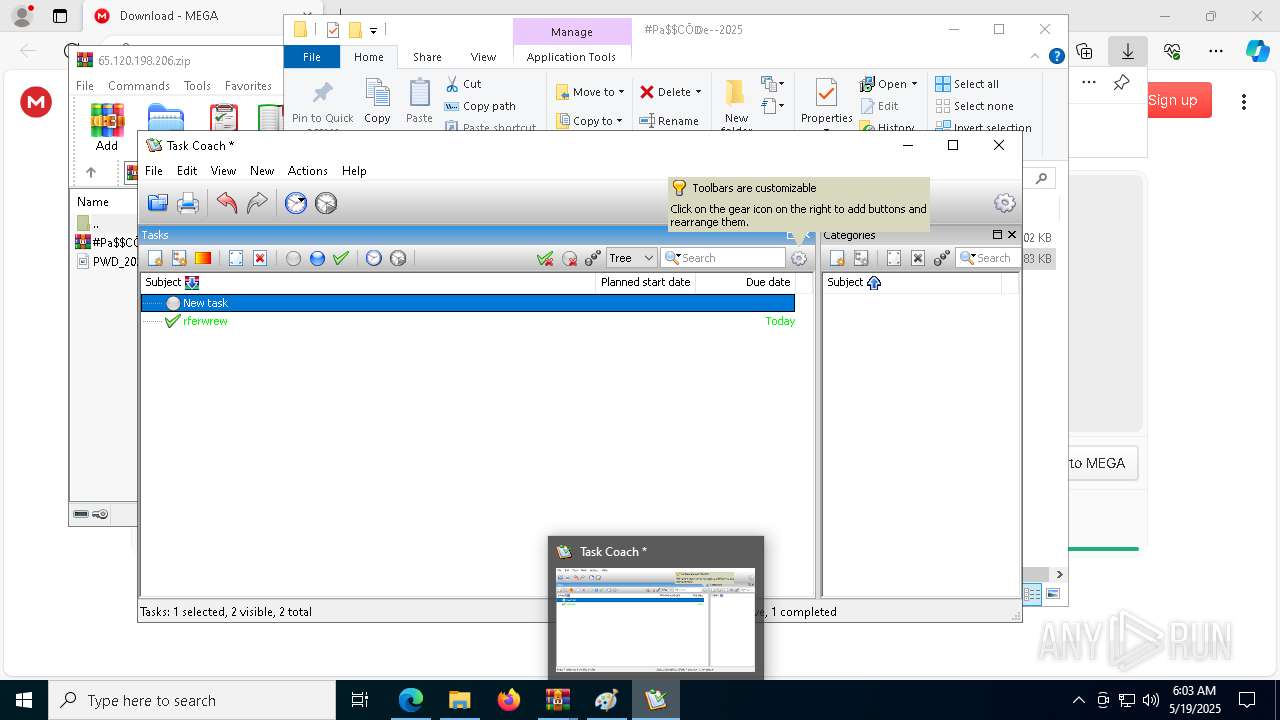Click the New subtask icon in Tasks toolbar
Image resolution: width=1280 pixels, height=720 pixels.
tap(179, 258)
